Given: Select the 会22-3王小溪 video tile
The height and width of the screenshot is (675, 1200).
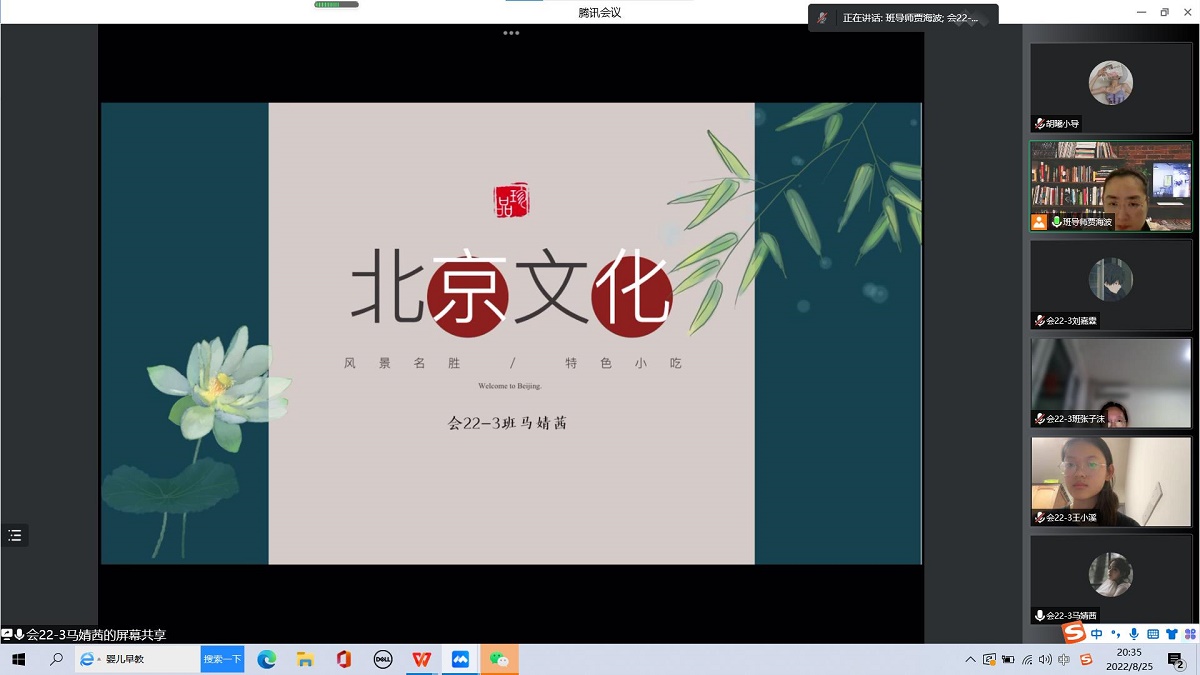Looking at the screenshot, I should (1110, 481).
